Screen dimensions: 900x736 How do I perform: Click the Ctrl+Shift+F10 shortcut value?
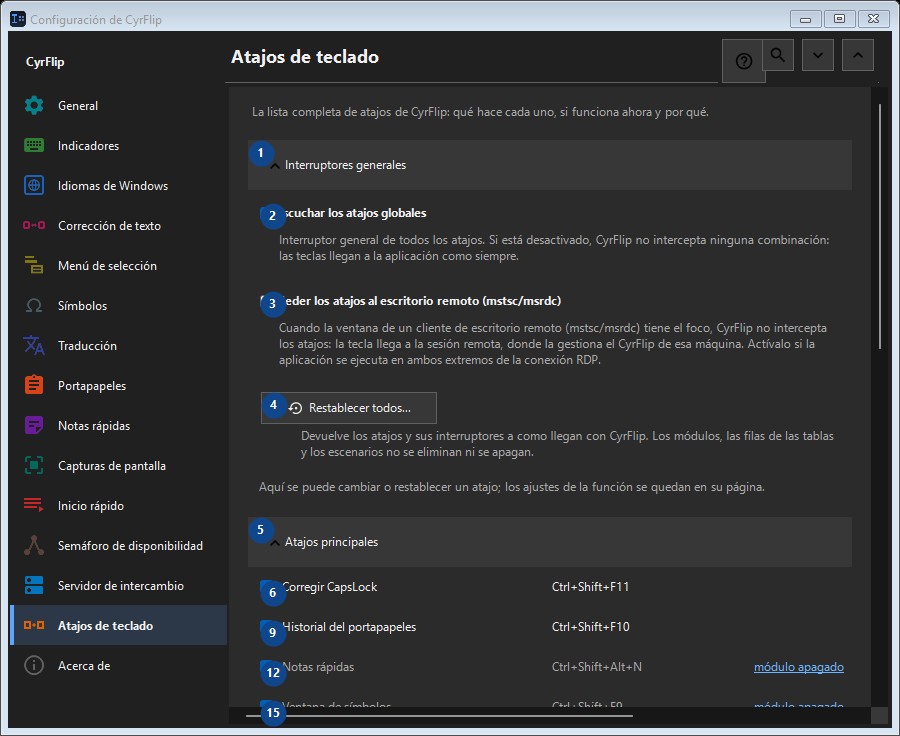(x=591, y=627)
